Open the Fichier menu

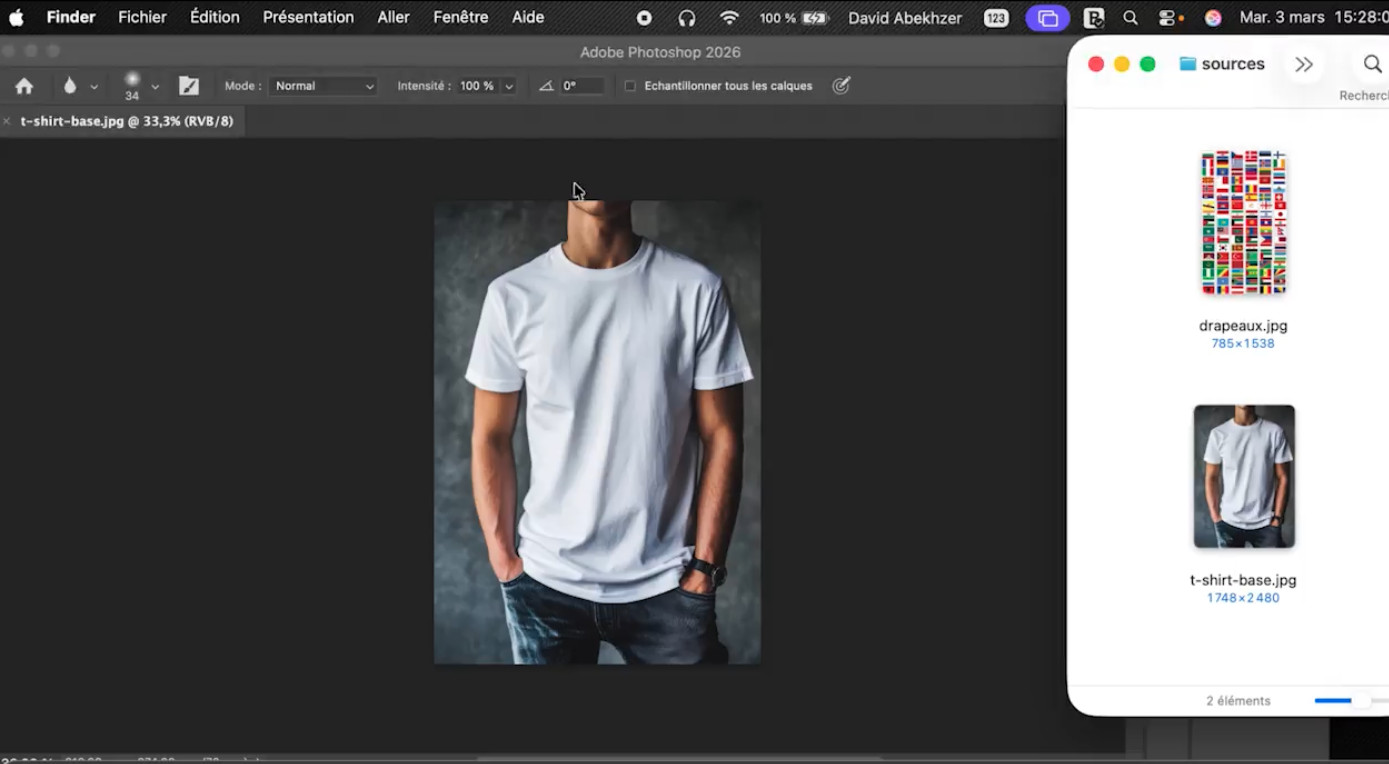(142, 17)
